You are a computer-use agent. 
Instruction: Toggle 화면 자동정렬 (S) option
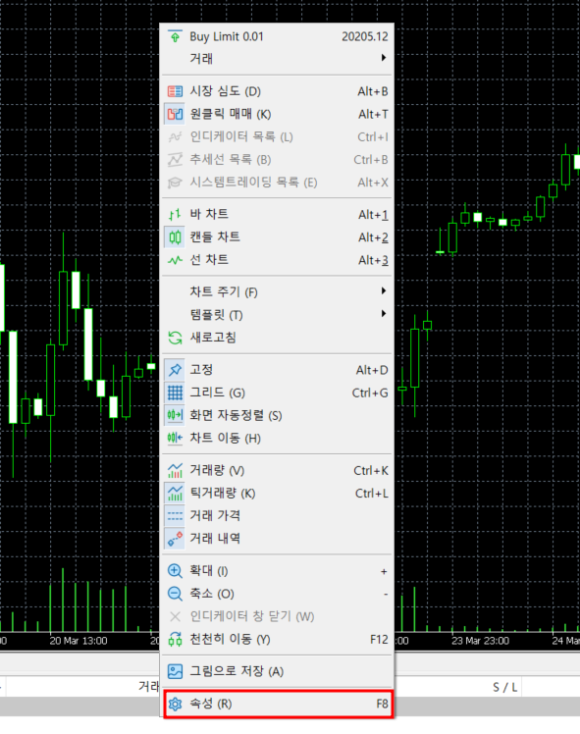pos(277,415)
